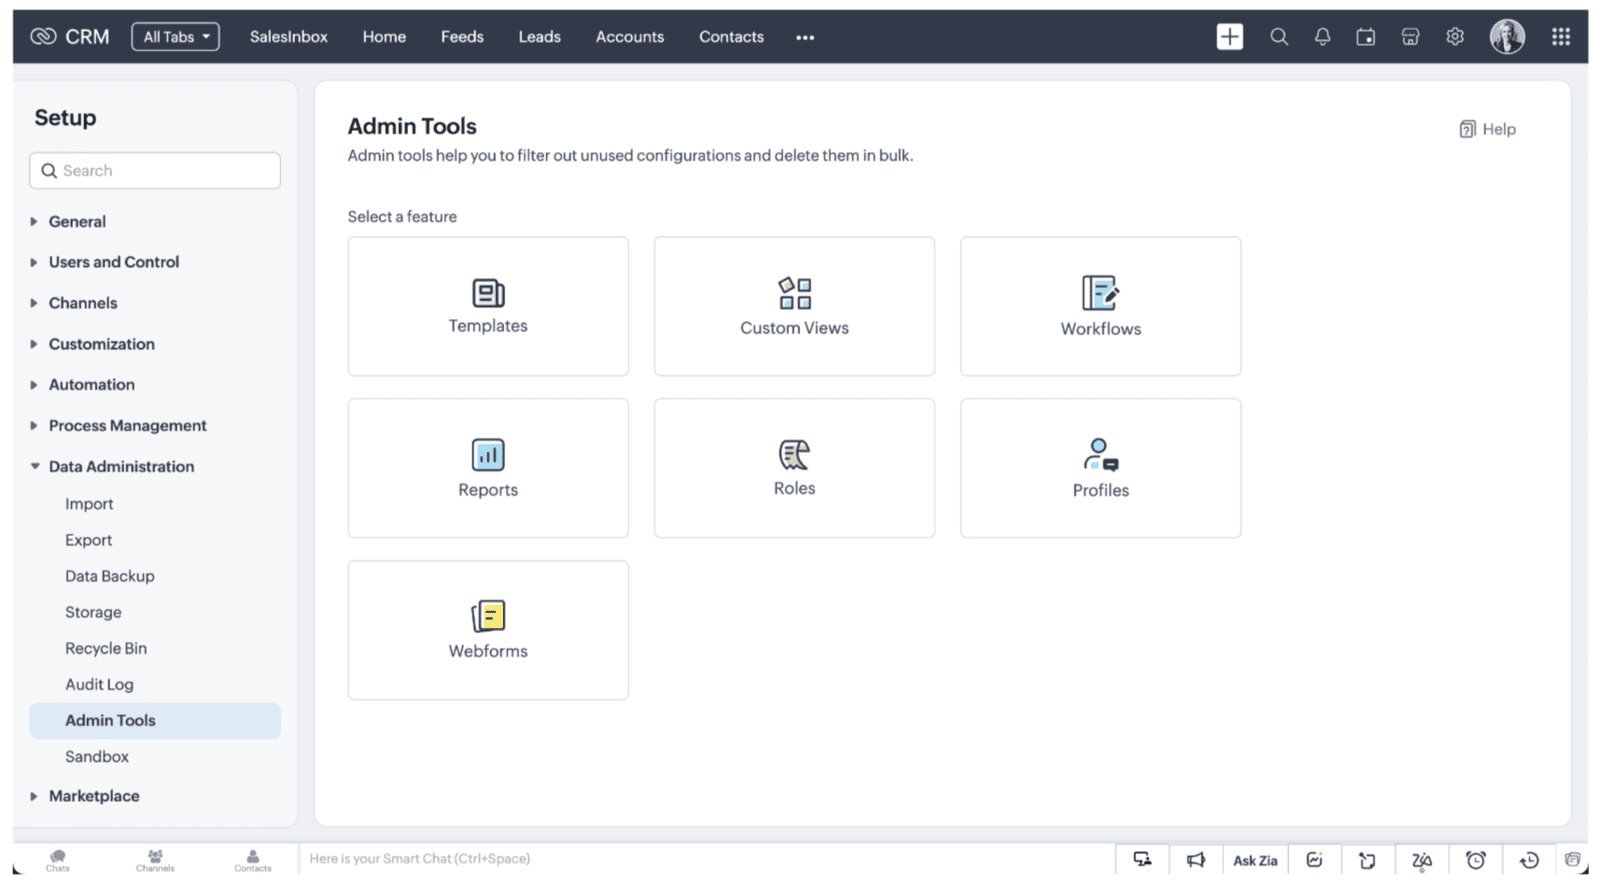Click the settings gear icon

pos(1455,37)
